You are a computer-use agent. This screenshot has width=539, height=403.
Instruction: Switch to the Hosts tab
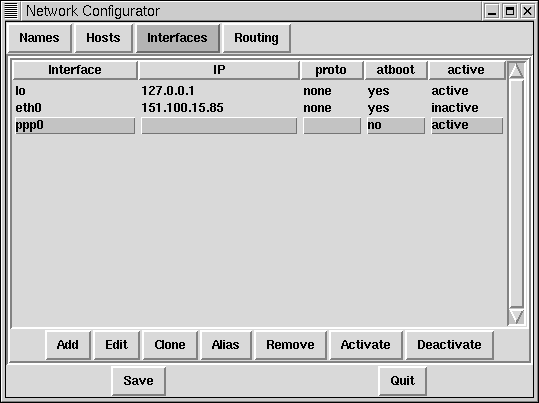[x=103, y=38]
